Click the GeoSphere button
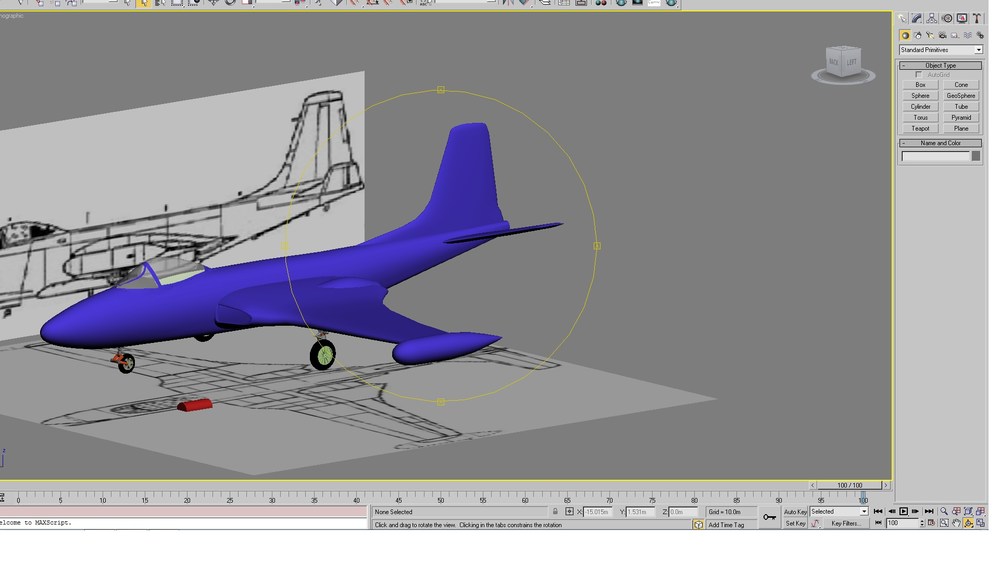The image size is (1000, 562). (960, 96)
